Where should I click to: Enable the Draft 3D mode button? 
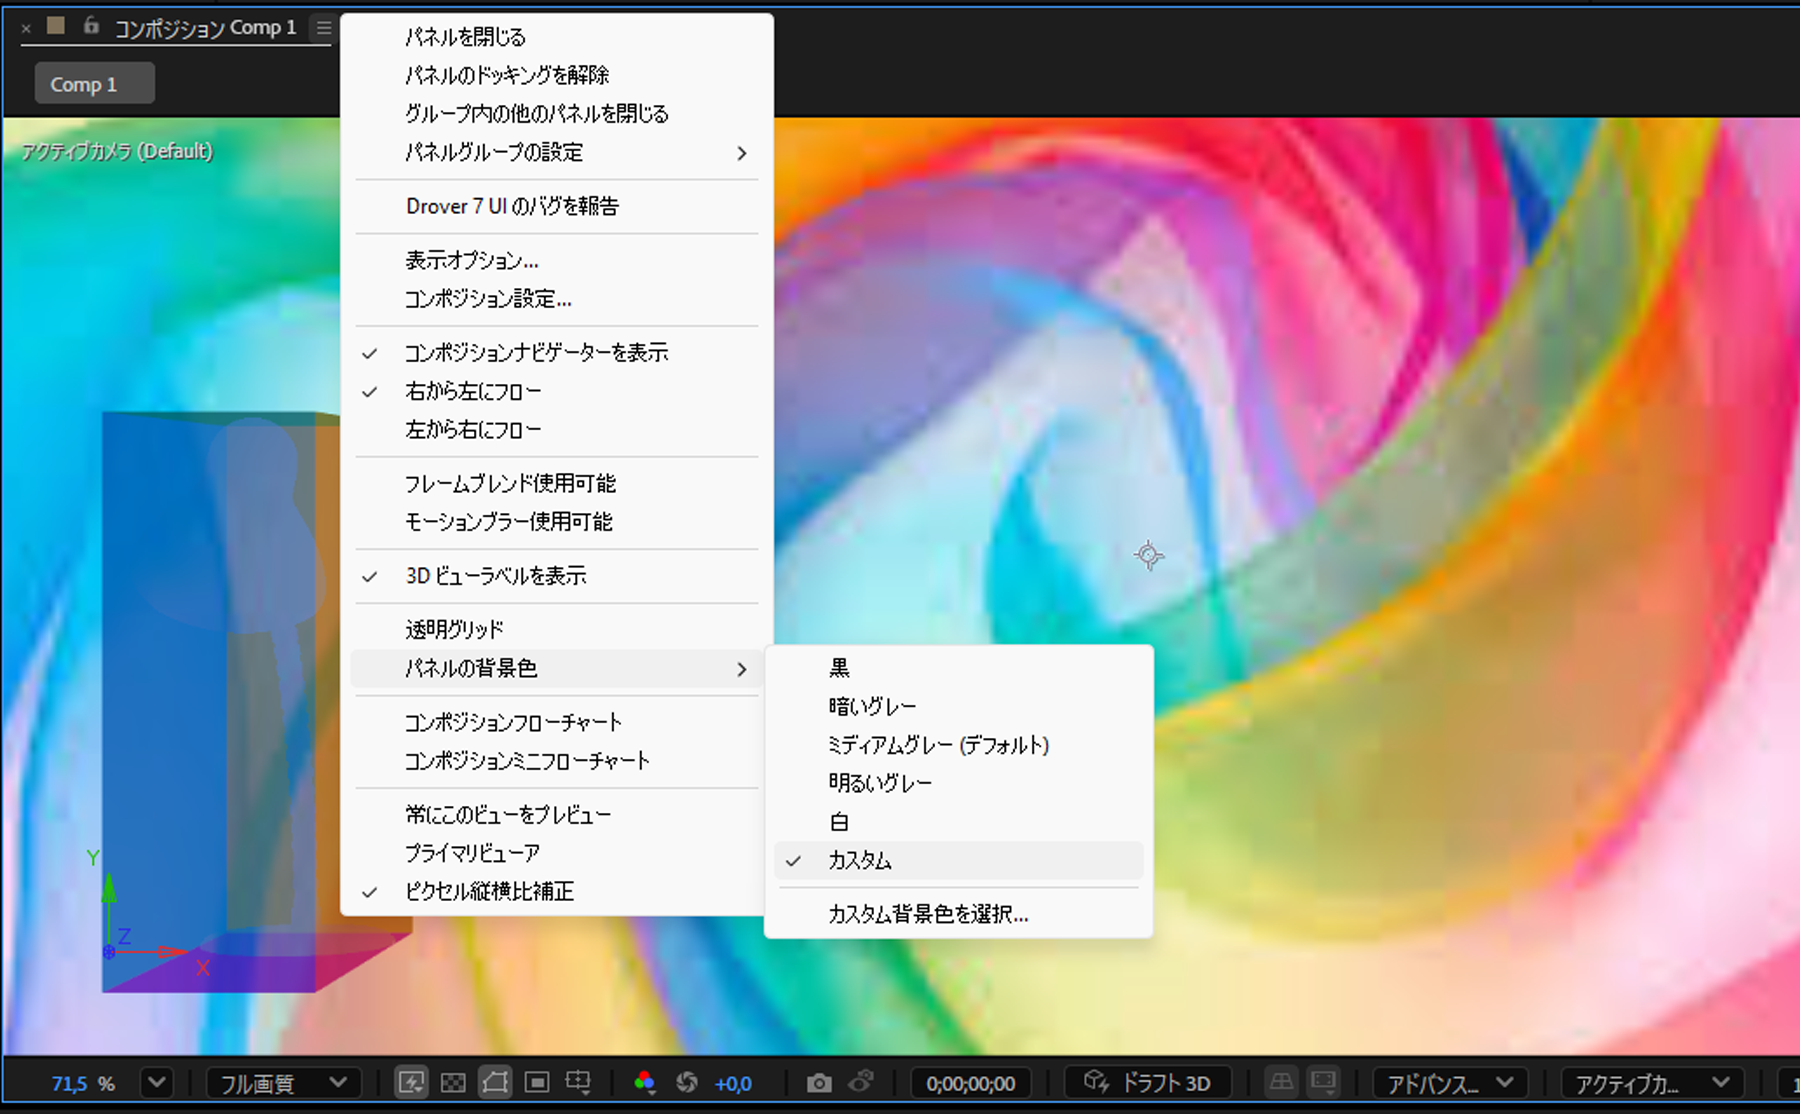pos(1147,1082)
